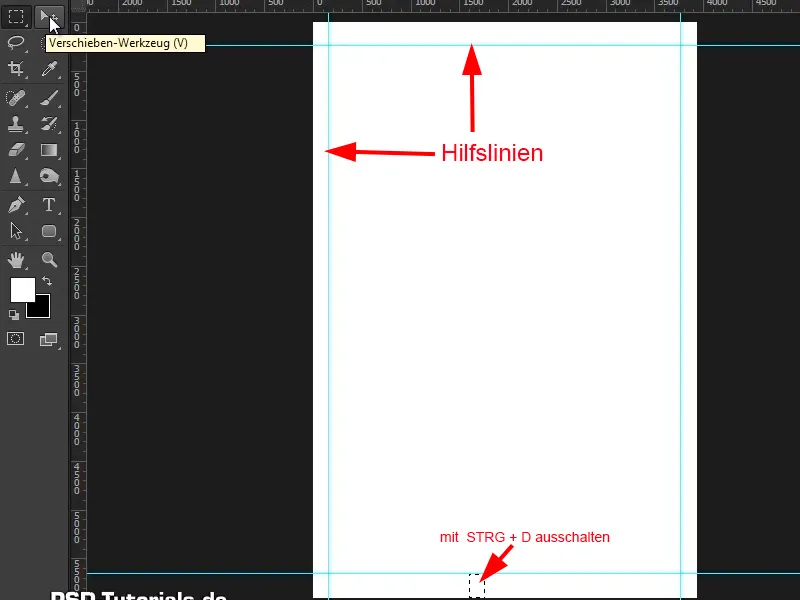Toggle Quick Mask mode

click(16, 339)
